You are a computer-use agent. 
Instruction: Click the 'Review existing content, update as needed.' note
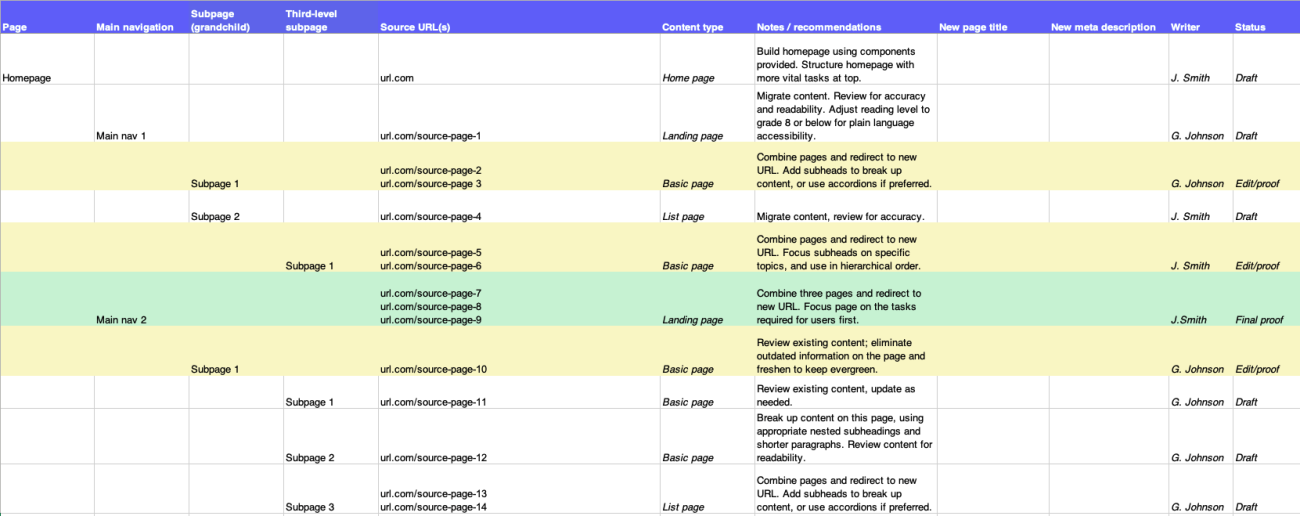tap(845, 394)
